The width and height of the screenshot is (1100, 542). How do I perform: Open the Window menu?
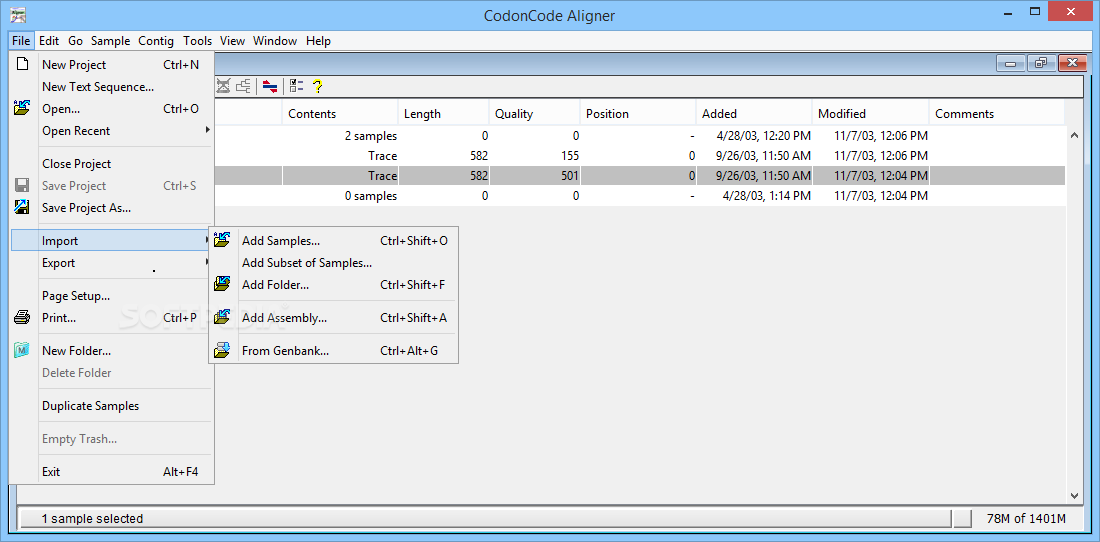275,41
